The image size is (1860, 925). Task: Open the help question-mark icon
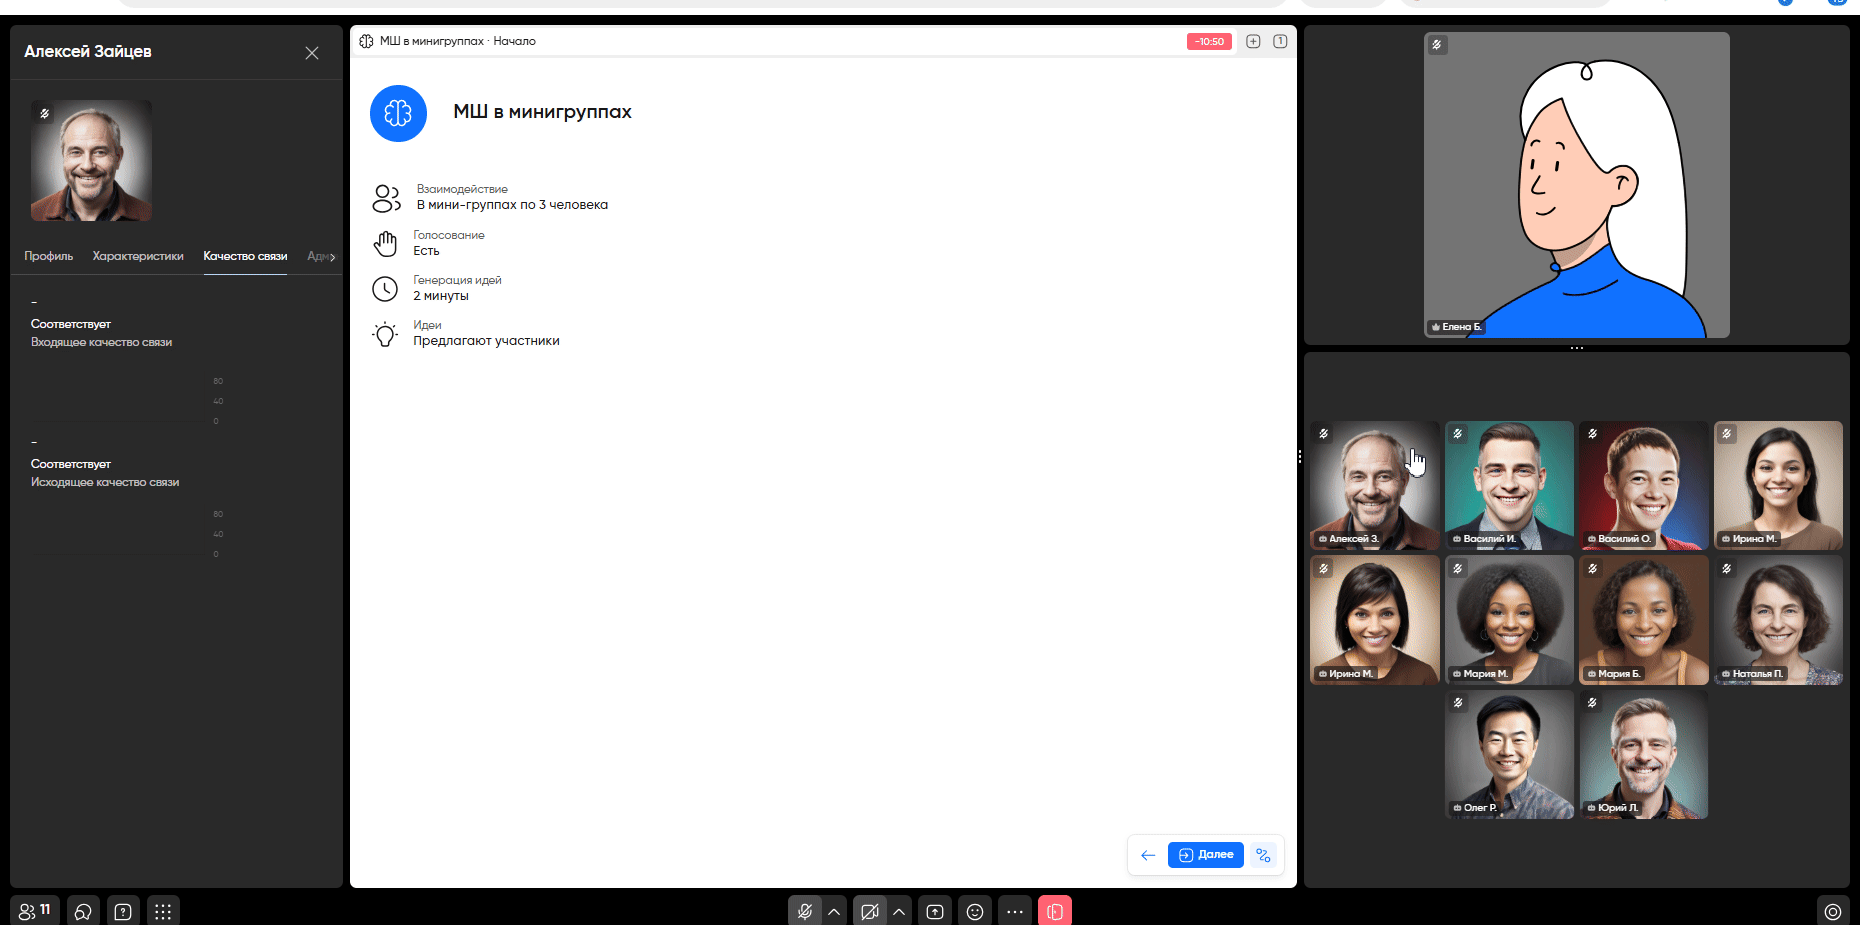(x=123, y=911)
